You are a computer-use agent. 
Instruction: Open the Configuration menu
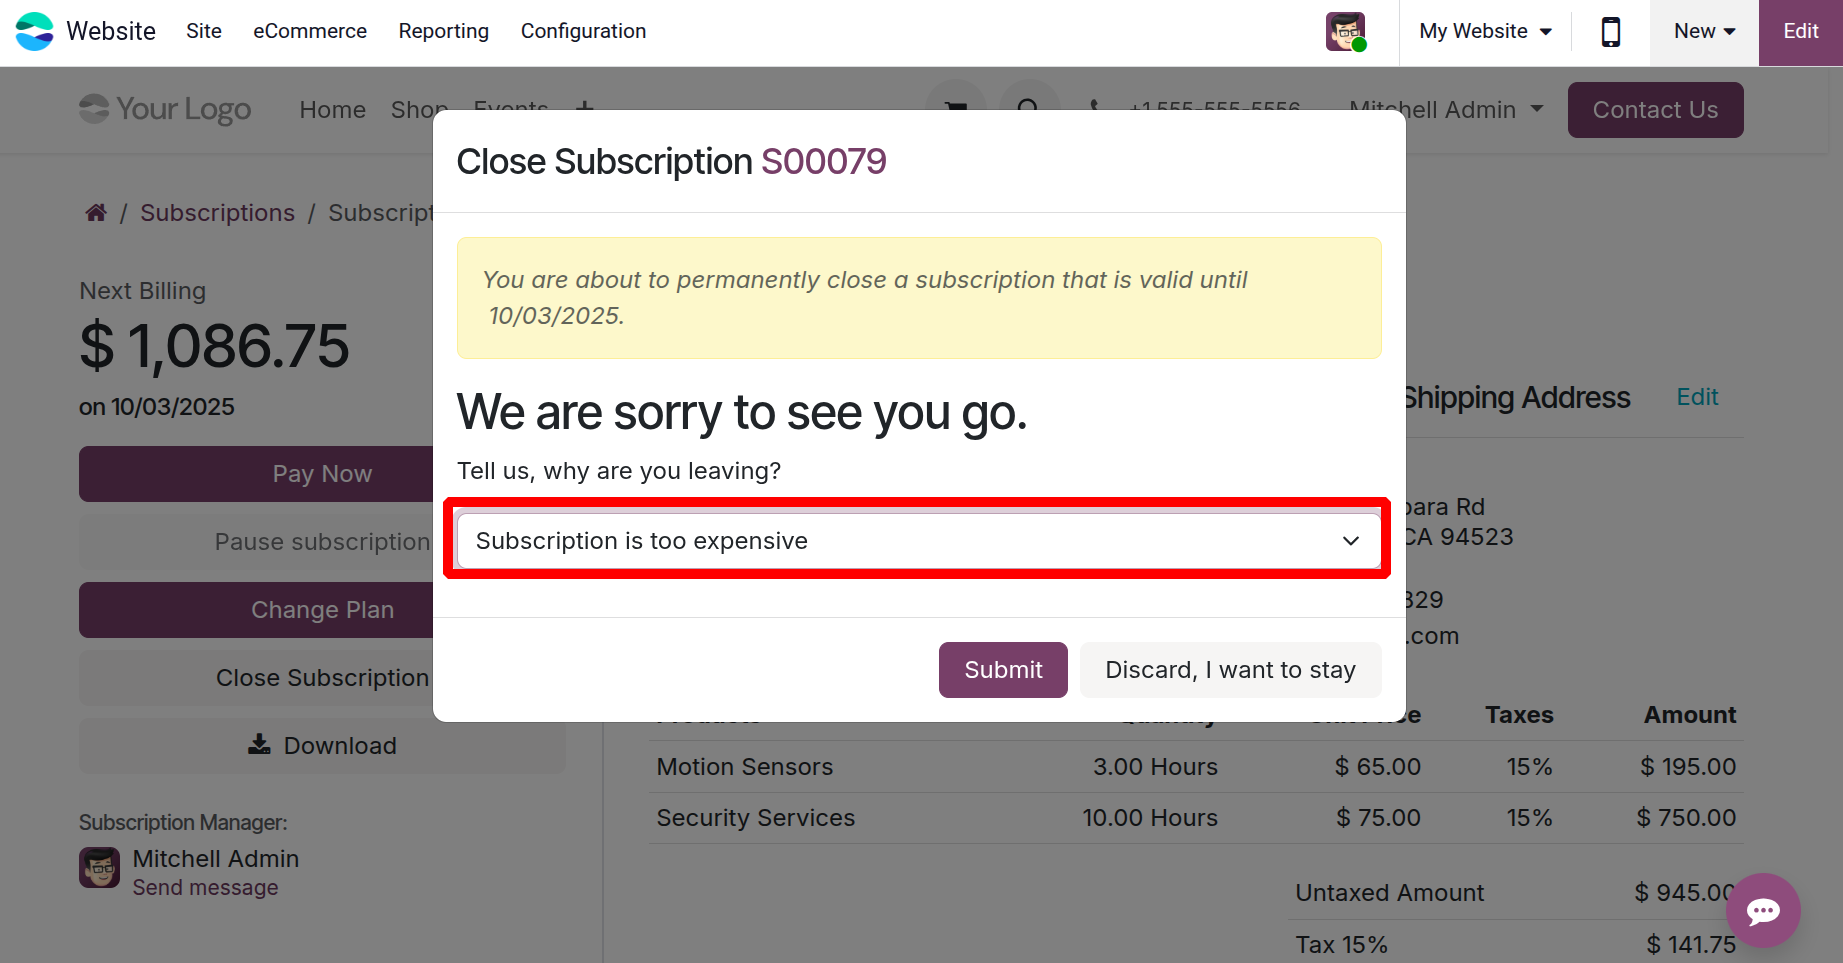click(x=583, y=31)
